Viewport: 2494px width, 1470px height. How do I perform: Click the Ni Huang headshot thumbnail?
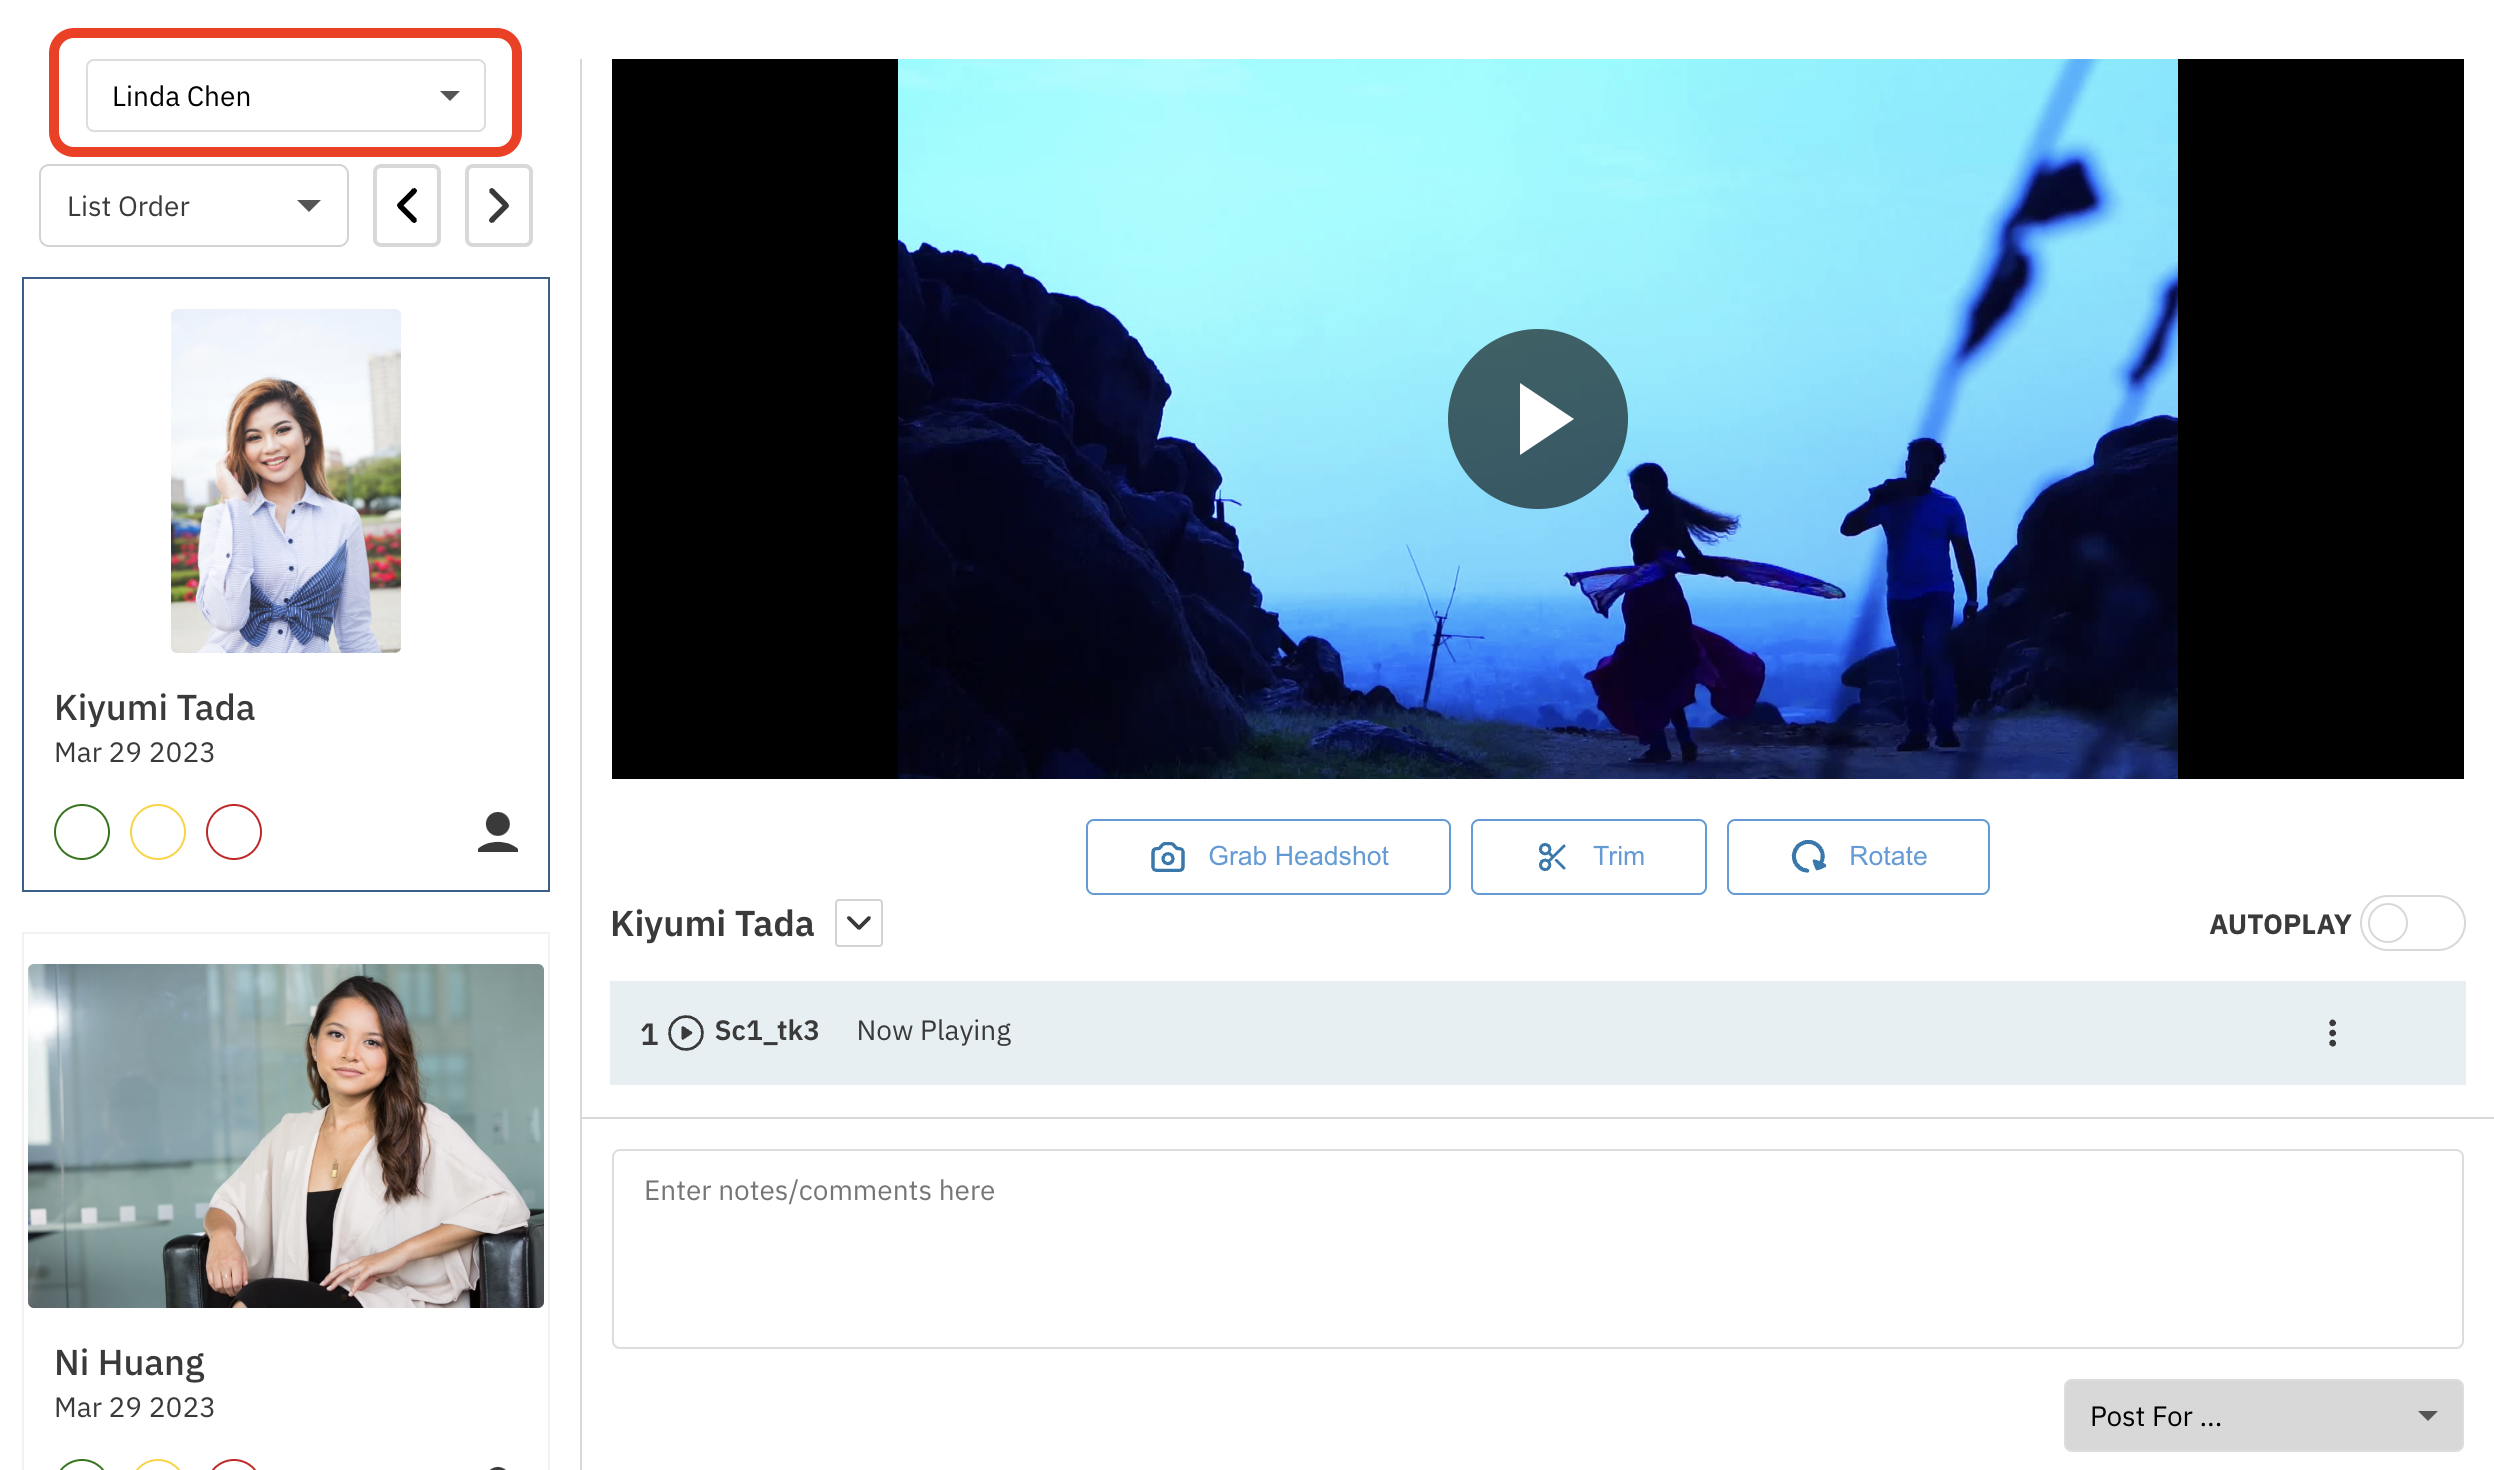[286, 1135]
